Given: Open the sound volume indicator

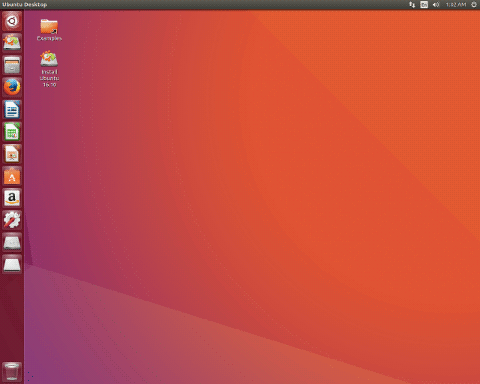Looking at the screenshot, I should click(x=436, y=5).
